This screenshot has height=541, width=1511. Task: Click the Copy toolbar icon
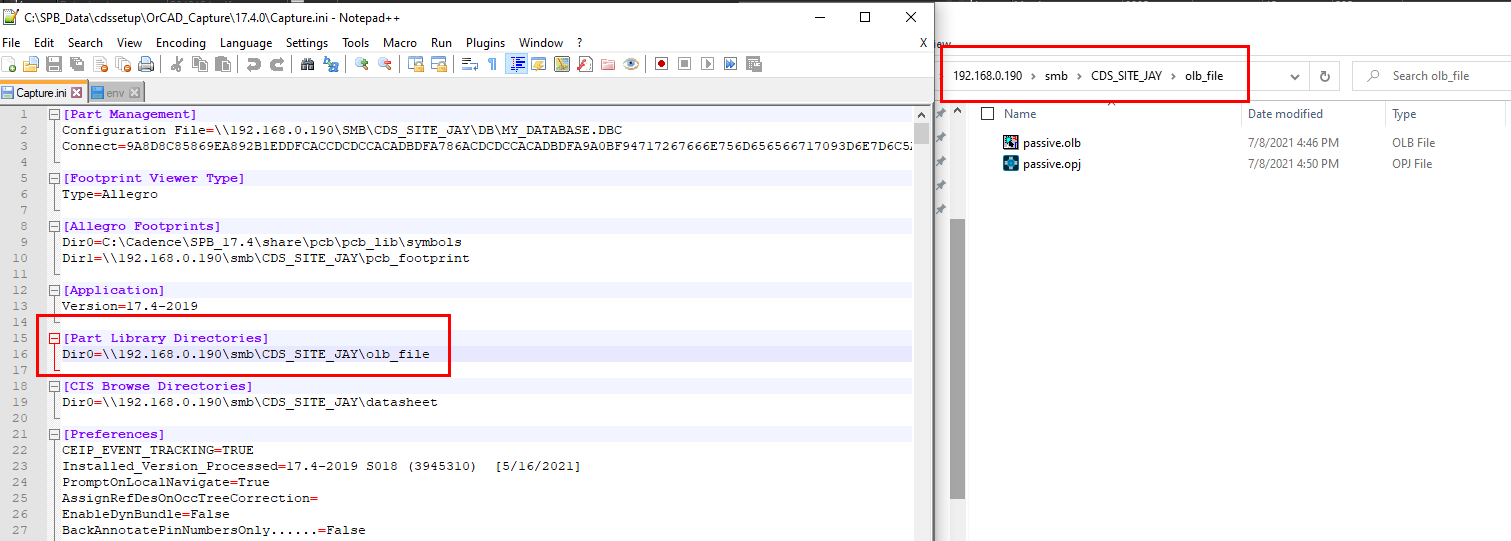pyautogui.click(x=199, y=64)
